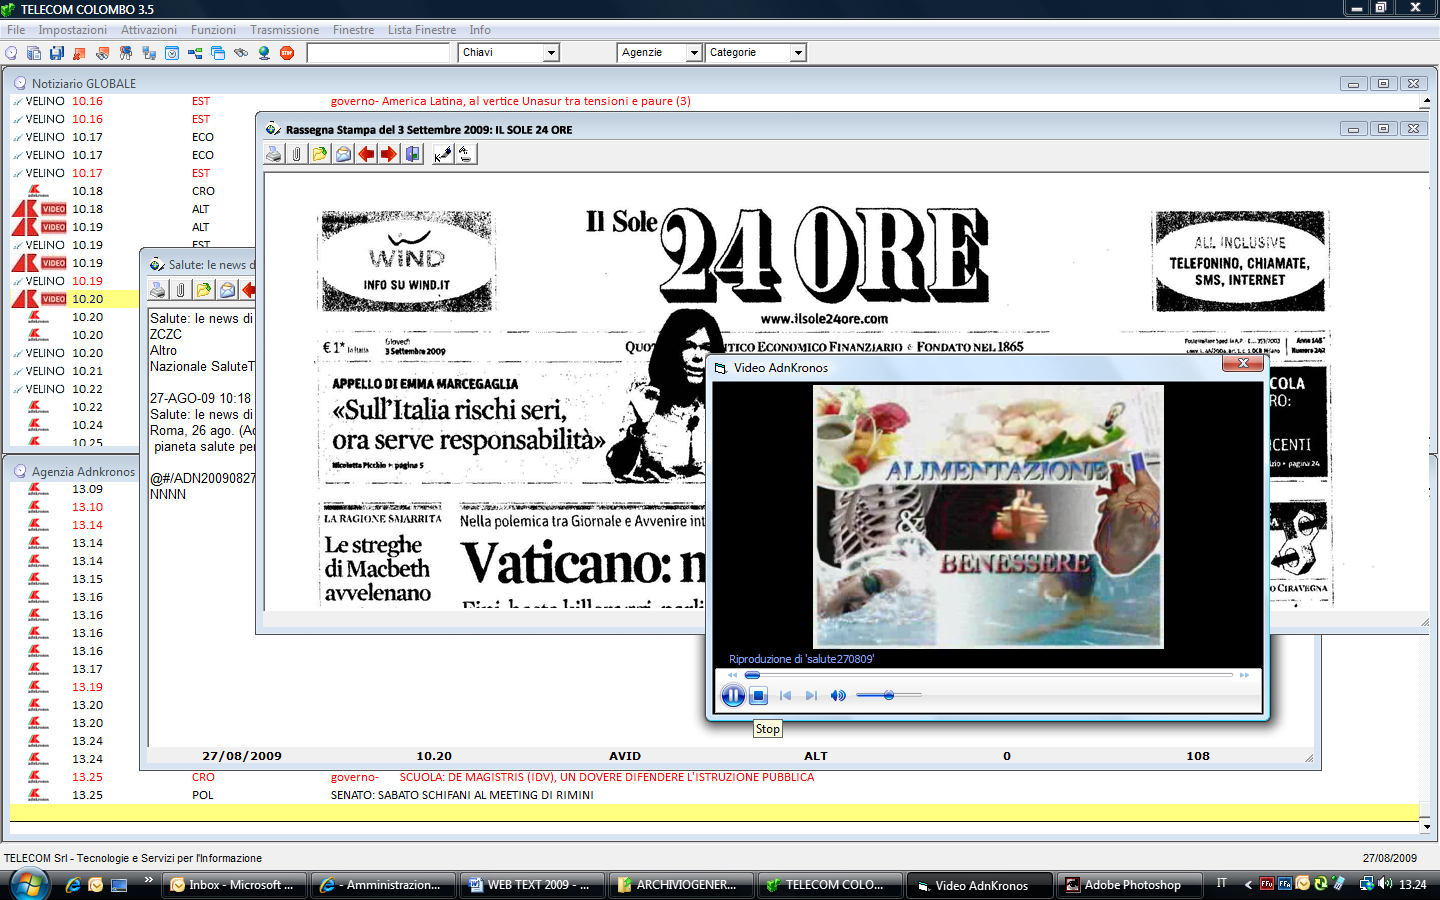1440x900 pixels.
Task: Minimize the Rassegna Stampa window
Action: pos(1353,129)
